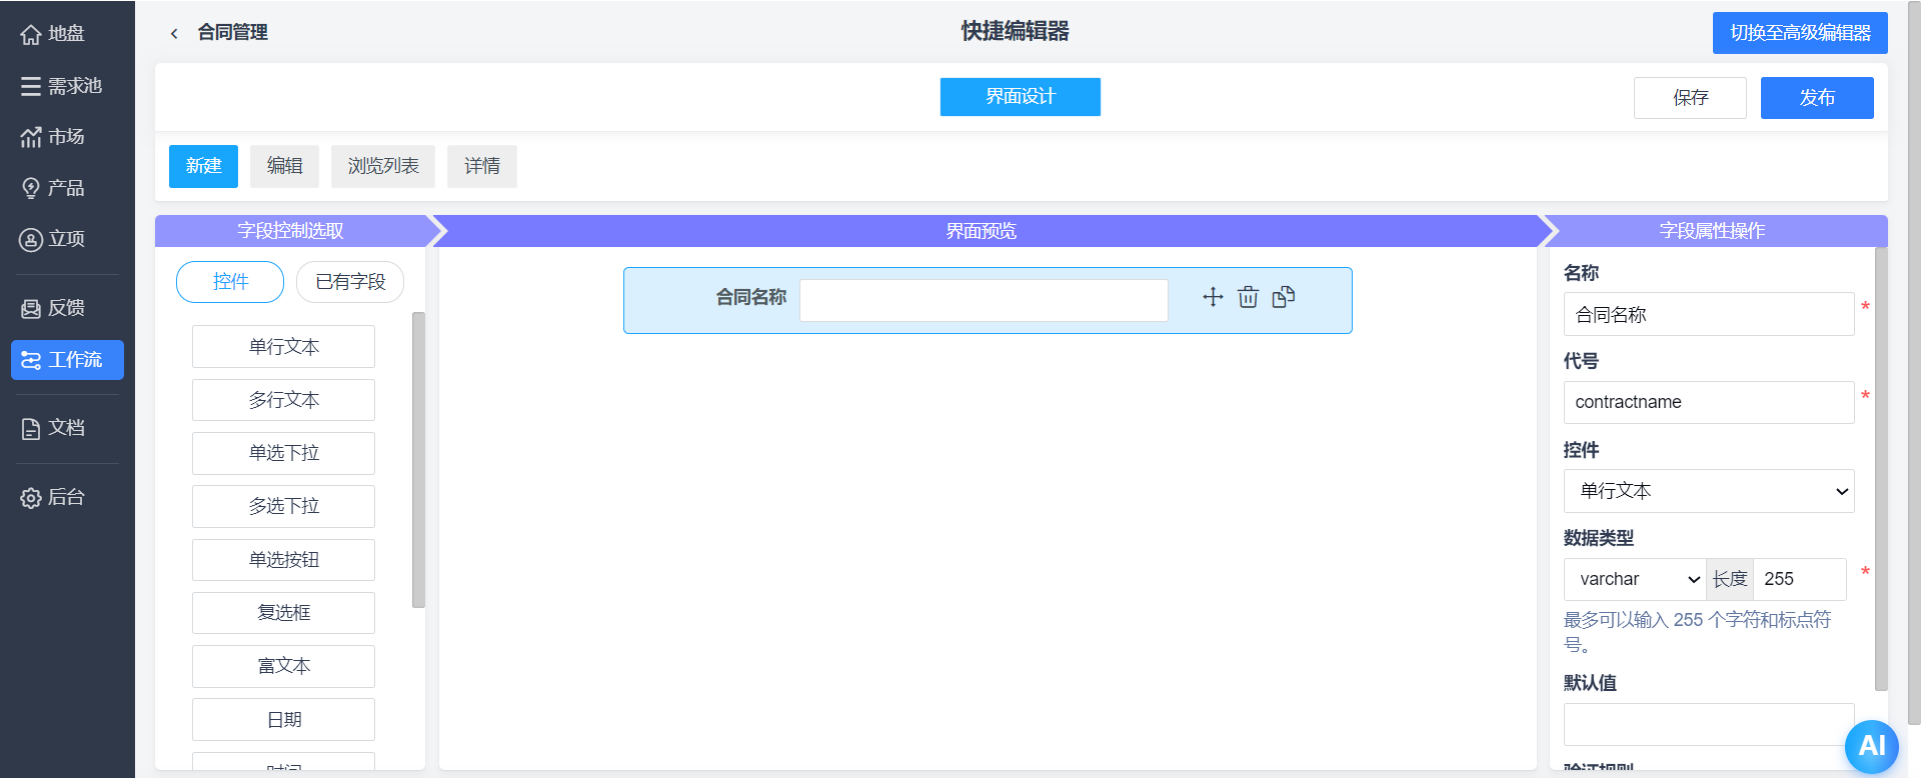Viewport: 1922px width, 778px height.
Task: Open the AI assistant bubble
Action: [x=1872, y=746]
